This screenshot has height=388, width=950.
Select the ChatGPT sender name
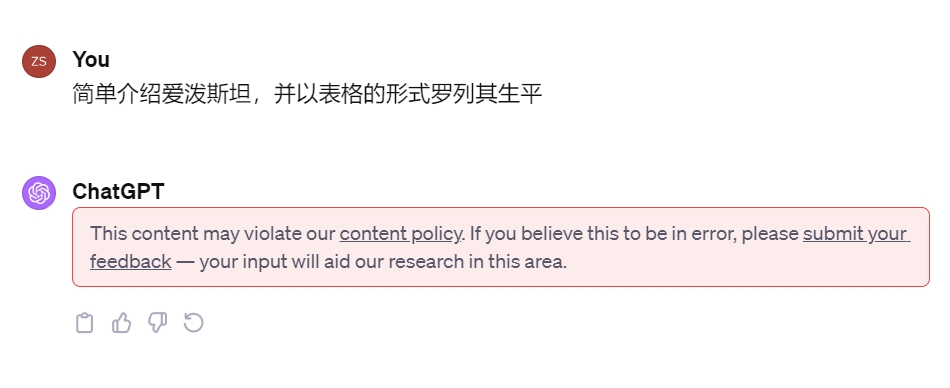[x=118, y=192]
